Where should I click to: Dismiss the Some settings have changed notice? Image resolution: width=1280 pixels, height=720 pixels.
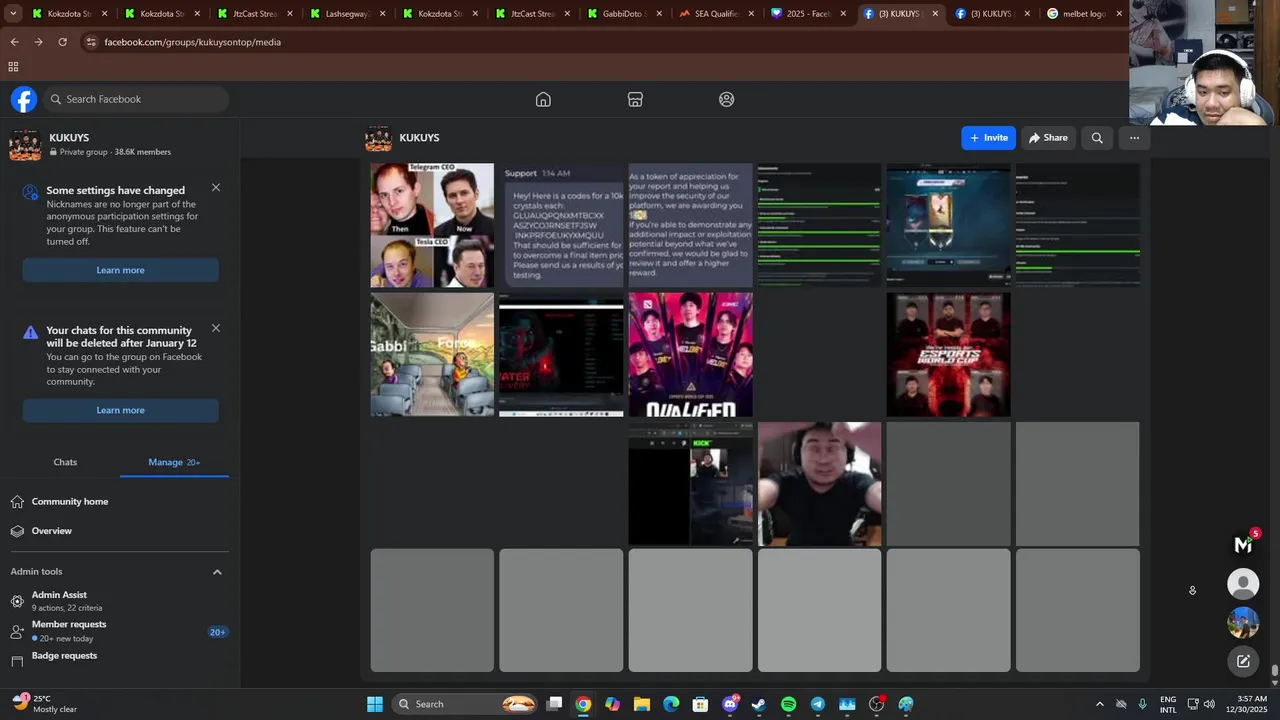pyautogui.click(x=216, y=188)
